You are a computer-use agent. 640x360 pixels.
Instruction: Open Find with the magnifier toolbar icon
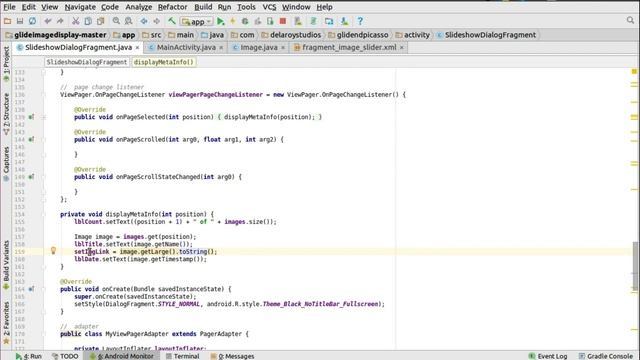tap(116, 21)
